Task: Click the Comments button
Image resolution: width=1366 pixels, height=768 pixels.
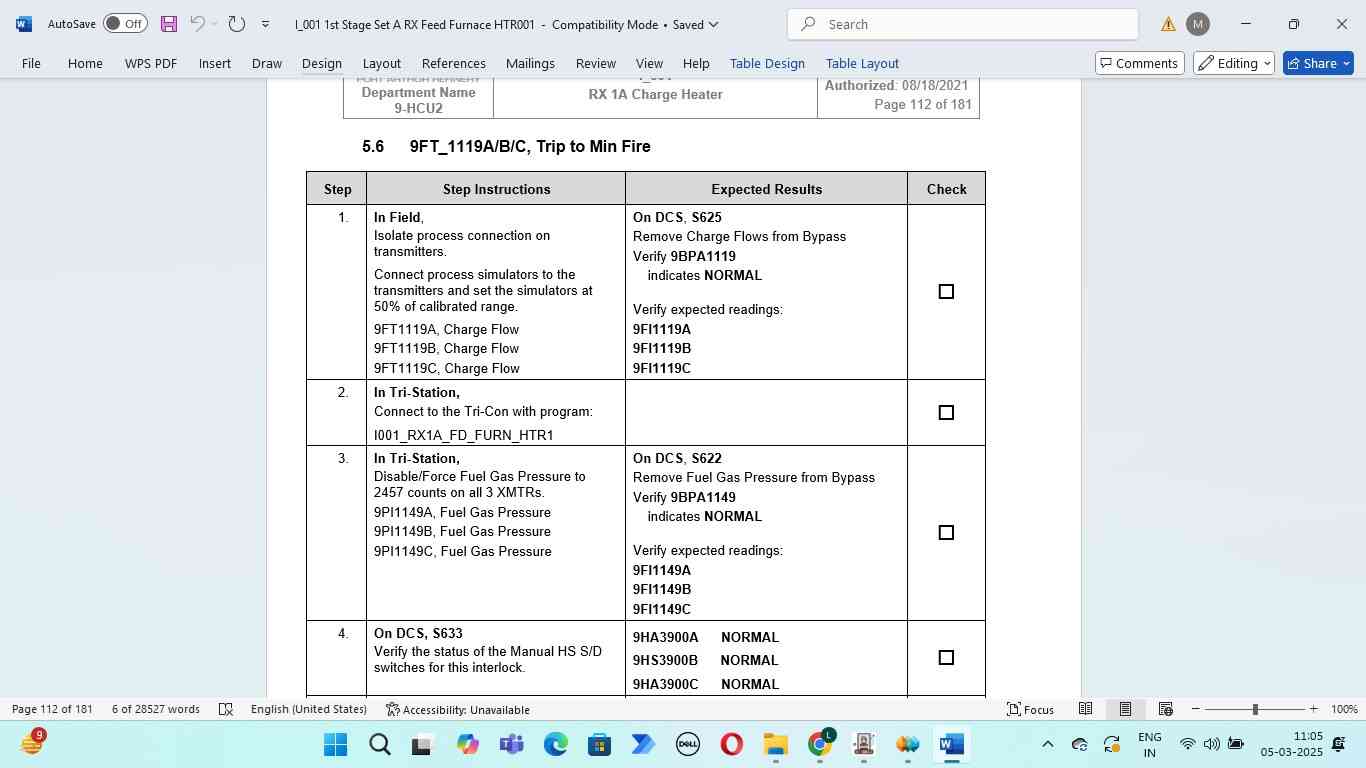Action: pyautogui.click(x=1140, y=63)
